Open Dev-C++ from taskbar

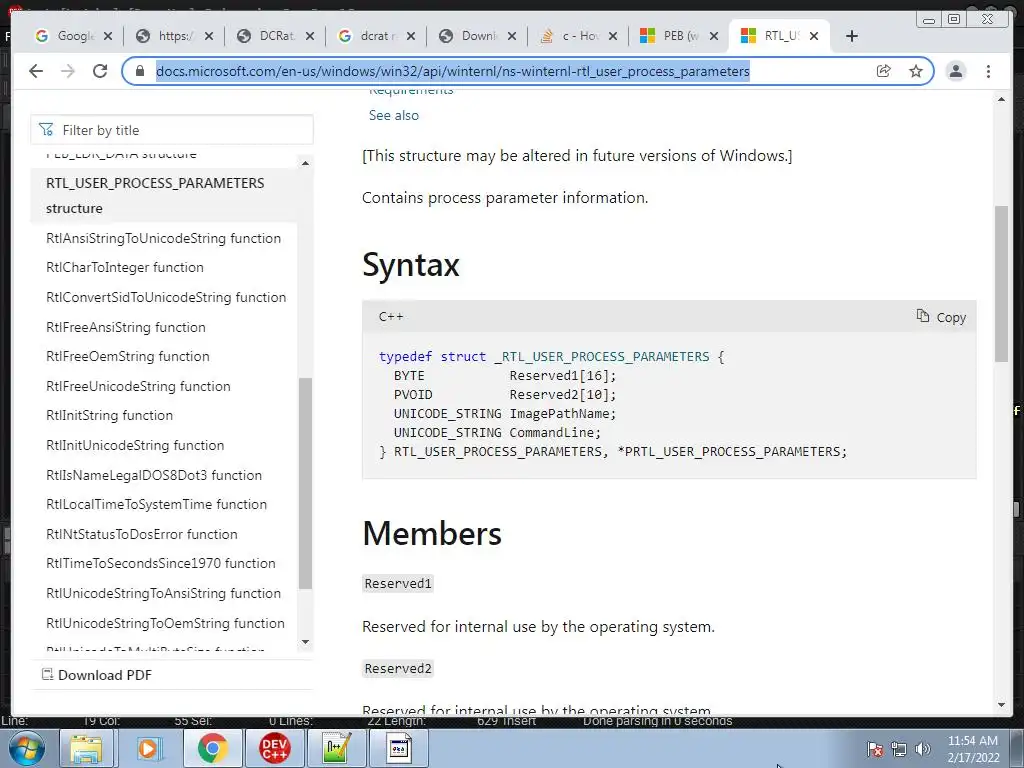274,748
